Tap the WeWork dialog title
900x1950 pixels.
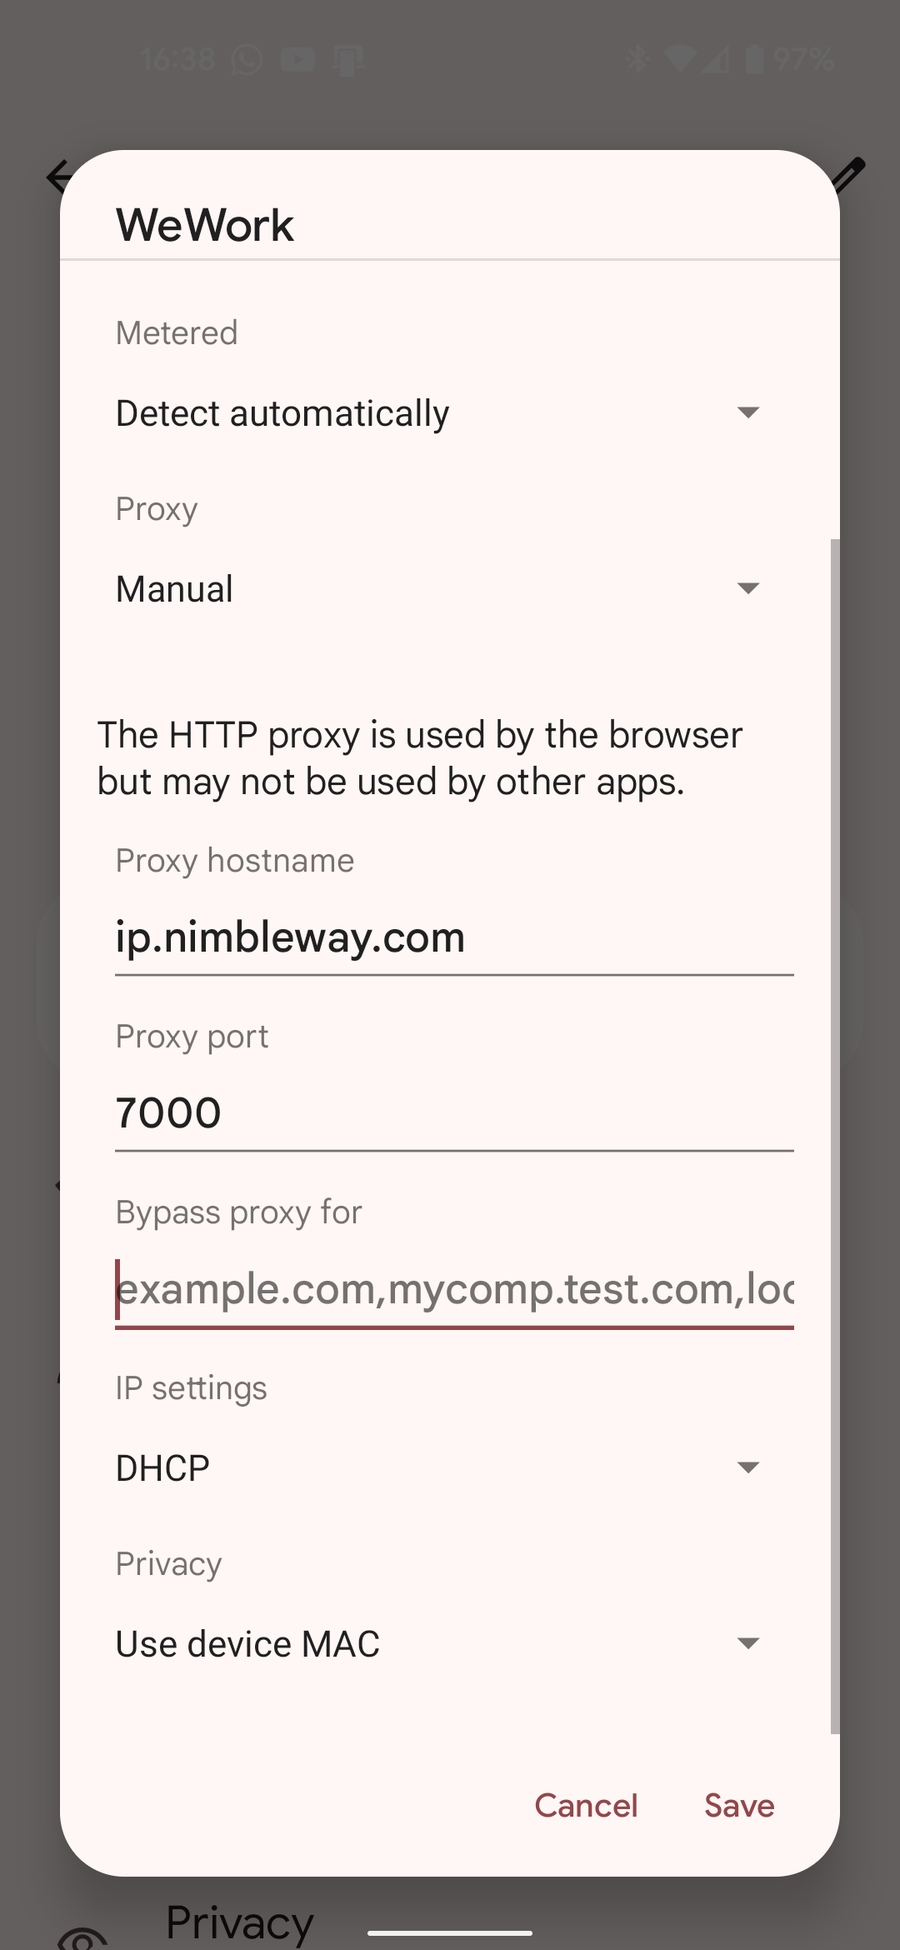point(205,225)
